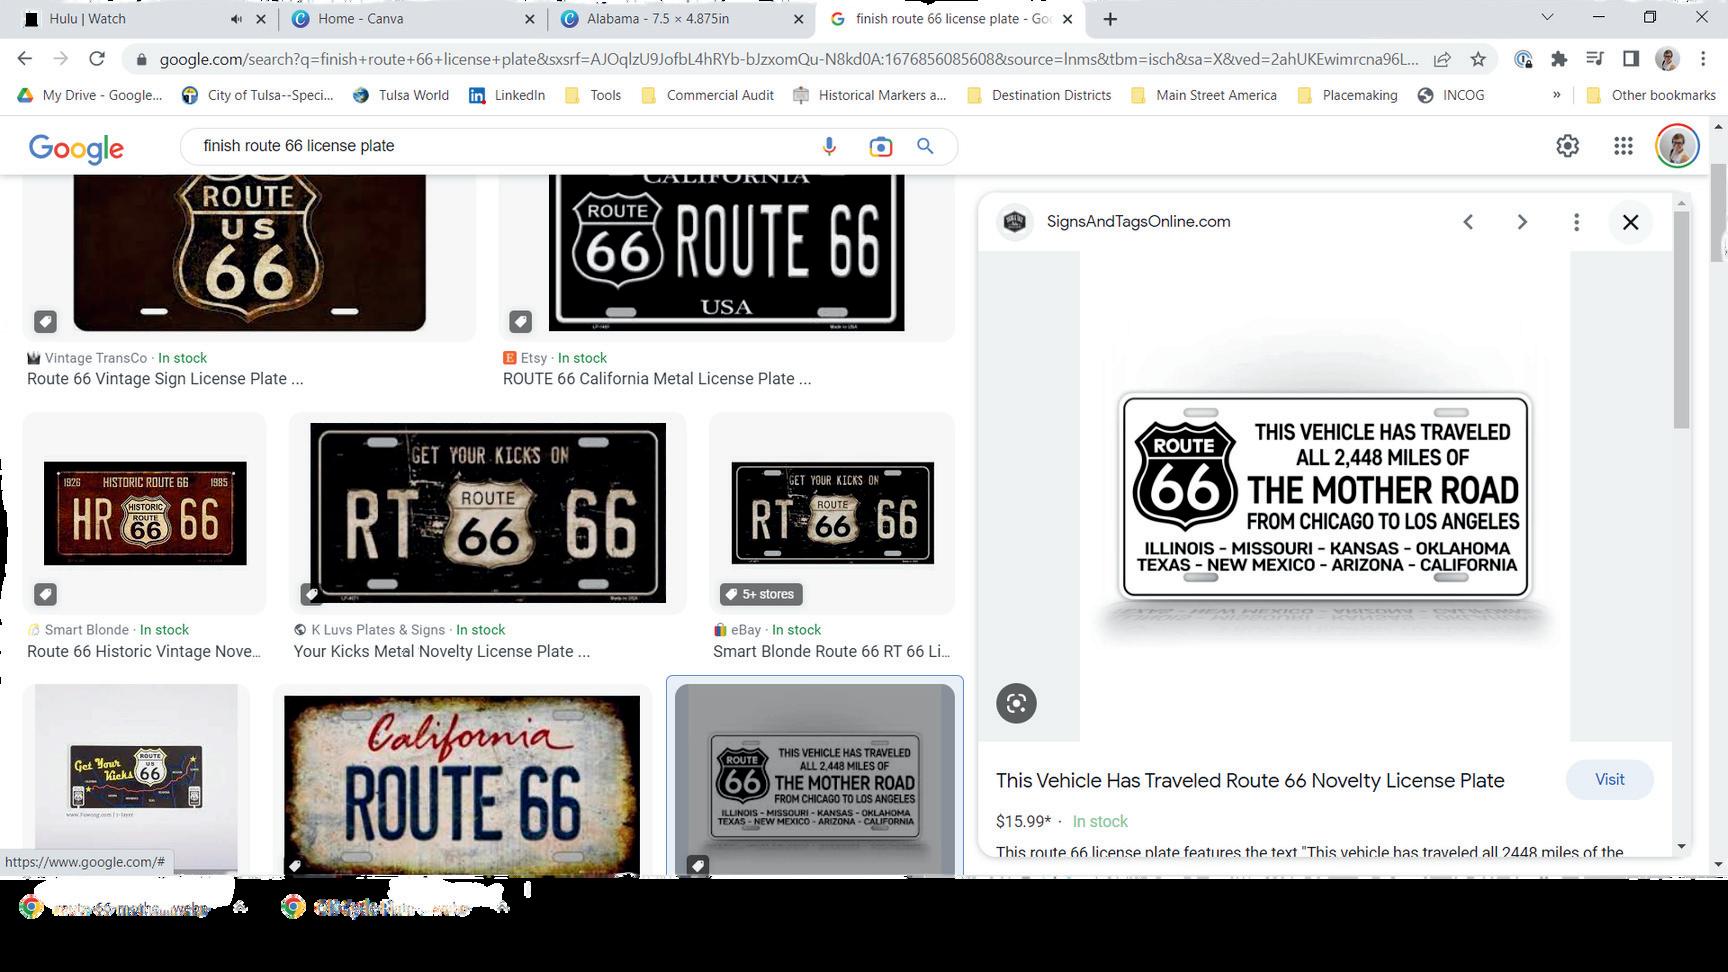Select the Mother Road plate thumbnail
This screenshot has height=972, width=1728.
click(x=815, y=779)
